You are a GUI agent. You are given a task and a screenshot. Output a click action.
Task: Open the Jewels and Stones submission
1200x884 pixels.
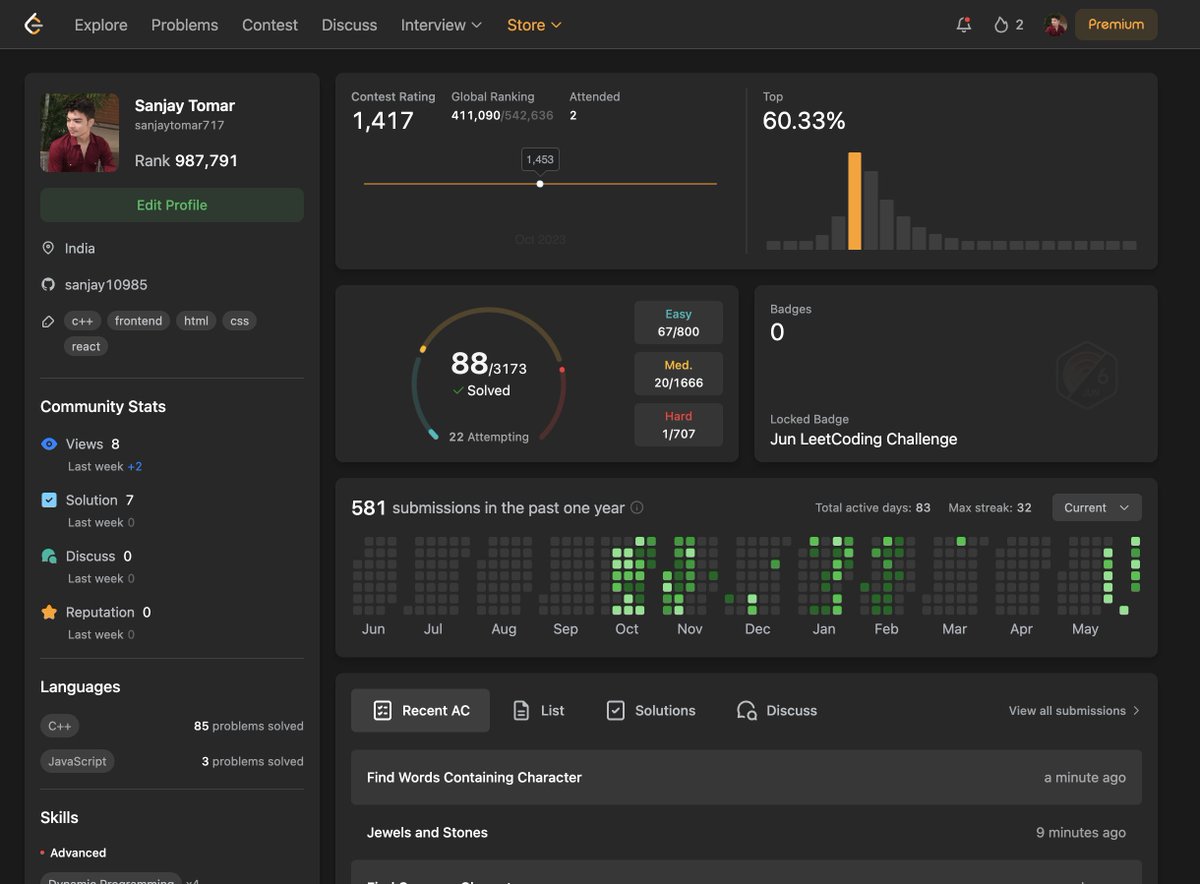[x=746, y=833]
